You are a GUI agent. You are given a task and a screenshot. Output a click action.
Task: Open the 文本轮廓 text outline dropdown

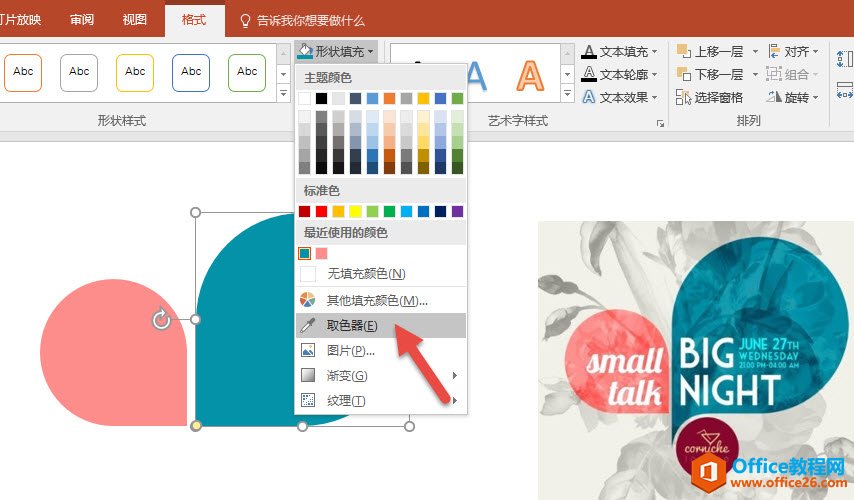619,74
